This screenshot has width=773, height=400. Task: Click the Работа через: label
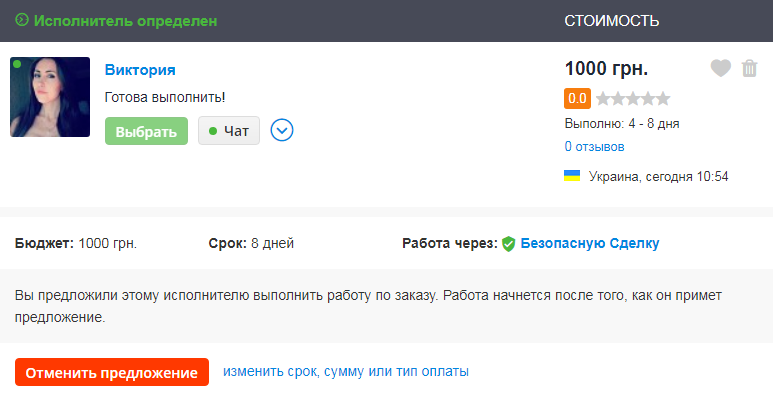pyautogui.click(x=450, y=243)
